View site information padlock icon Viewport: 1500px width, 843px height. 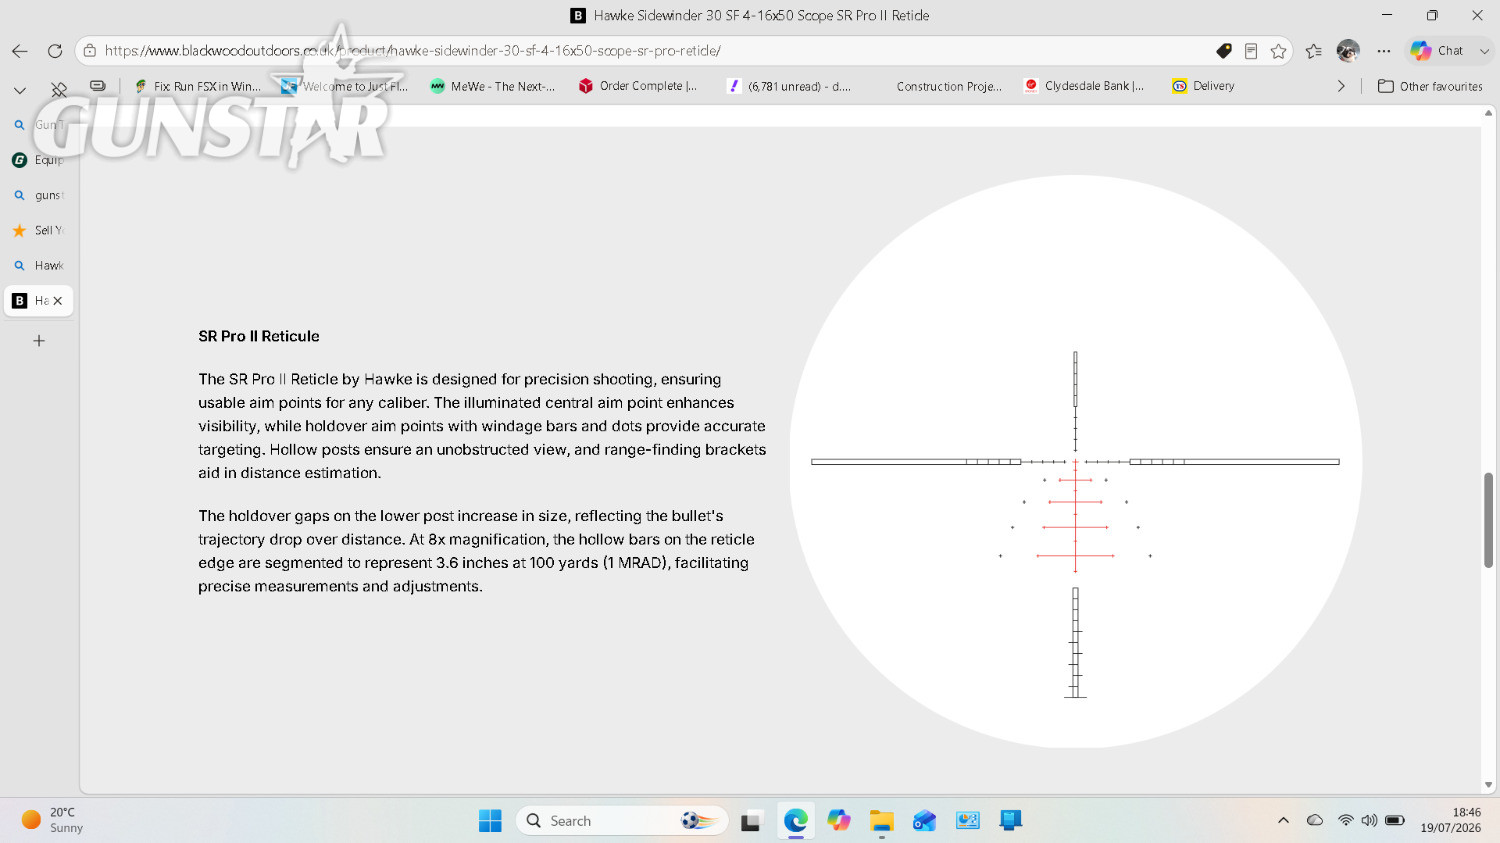click(x=90, y=51)
